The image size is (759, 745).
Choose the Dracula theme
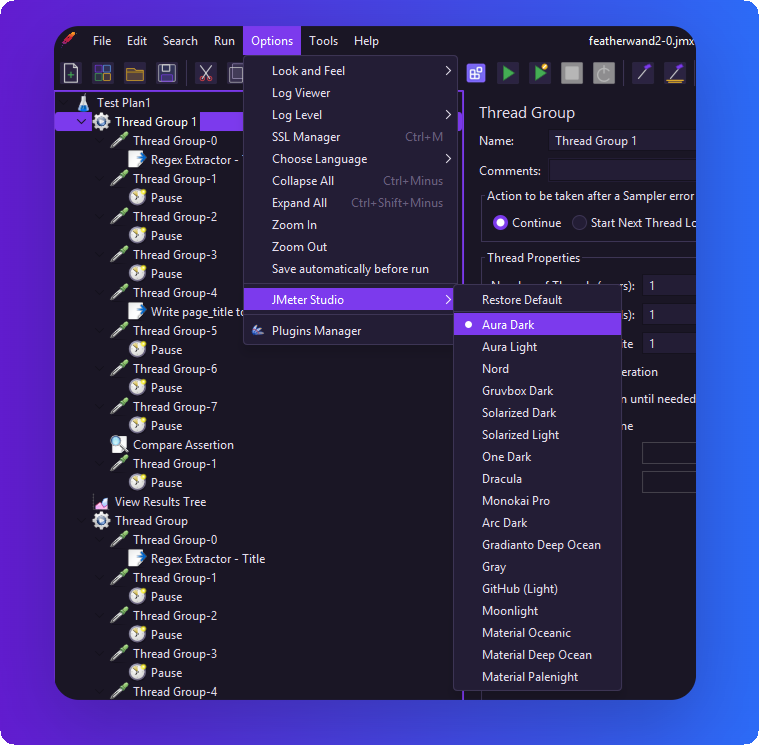(x=537, y=479)
